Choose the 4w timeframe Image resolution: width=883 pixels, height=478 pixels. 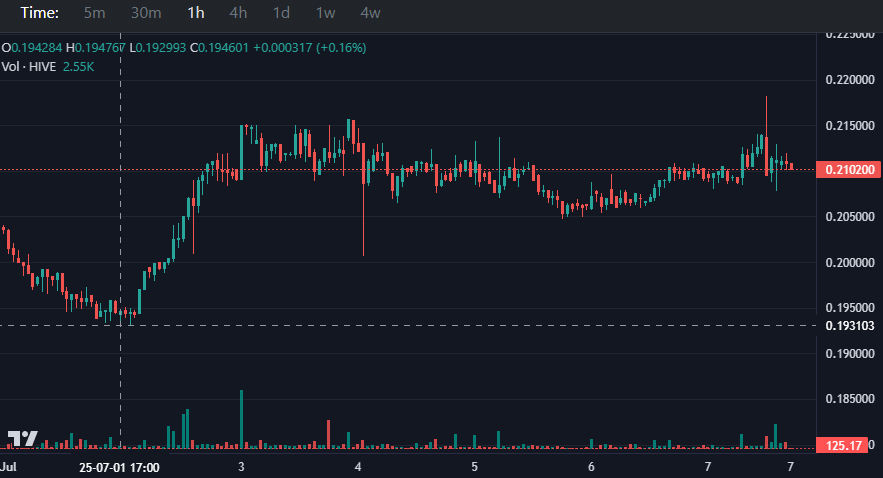(x=370, y=13)
